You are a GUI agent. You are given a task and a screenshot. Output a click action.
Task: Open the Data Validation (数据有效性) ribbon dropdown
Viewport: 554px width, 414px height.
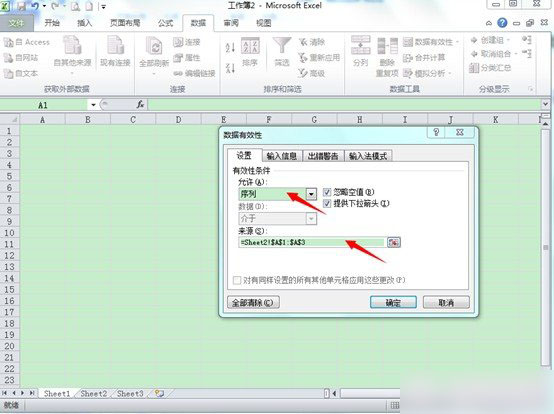(x=457, y=42)
